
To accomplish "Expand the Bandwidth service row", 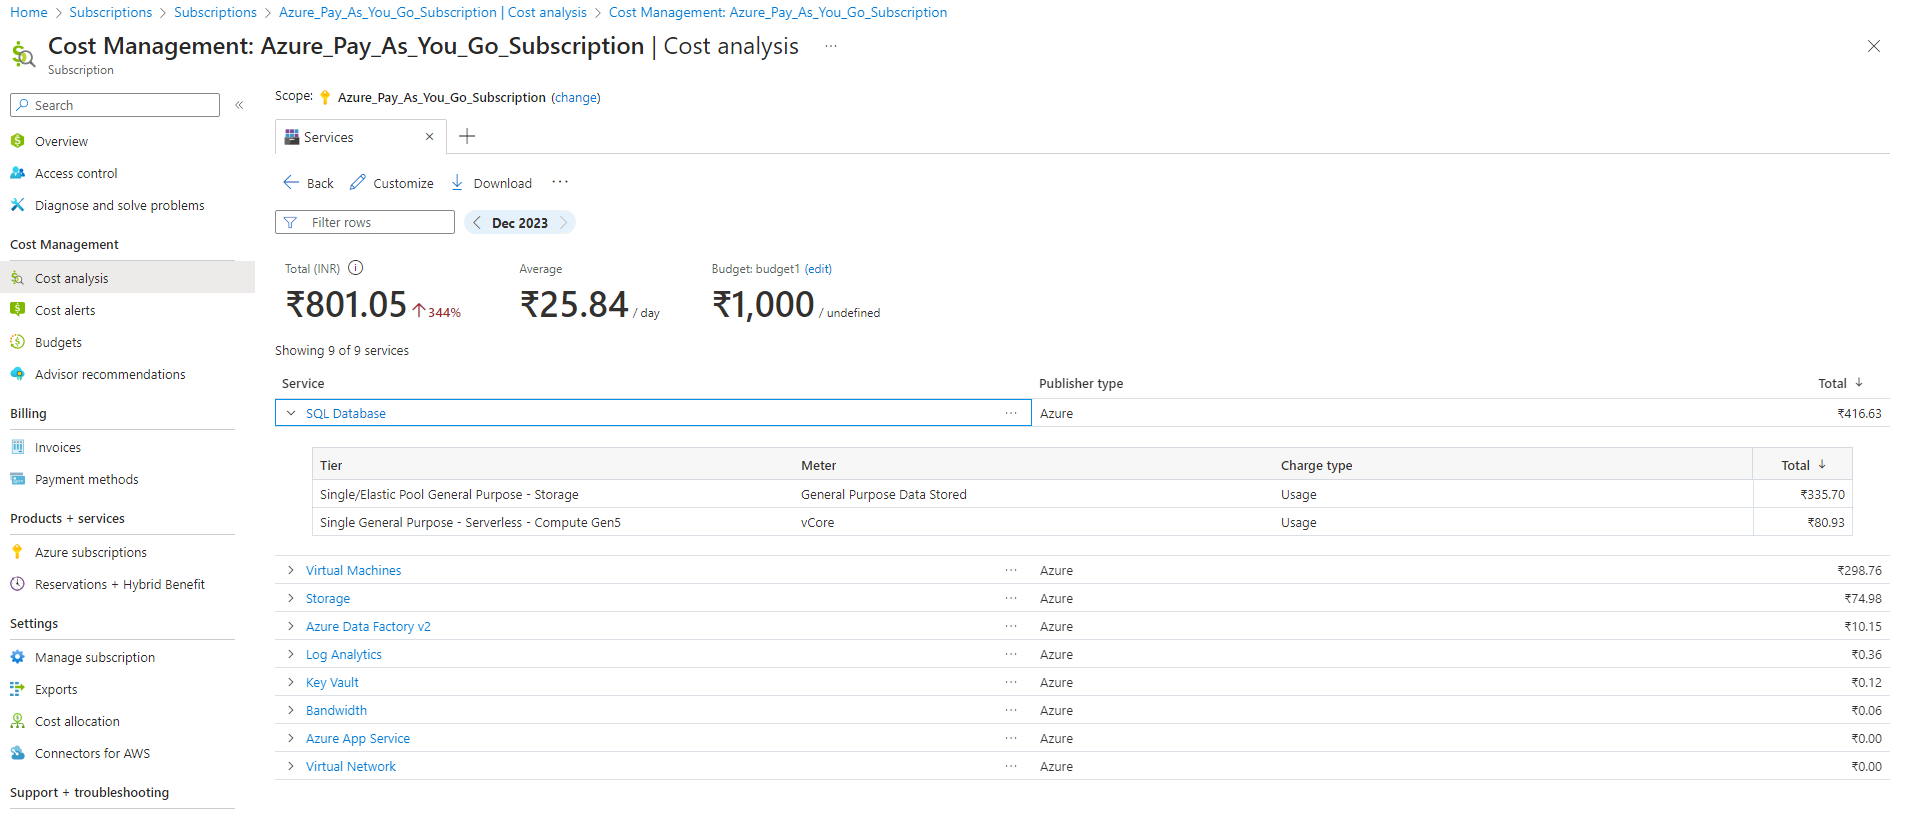I will (291, 710).
